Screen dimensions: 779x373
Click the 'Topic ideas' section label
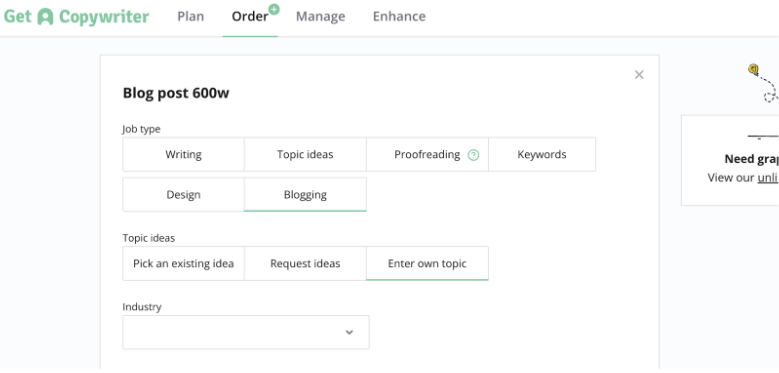point(149,238)
